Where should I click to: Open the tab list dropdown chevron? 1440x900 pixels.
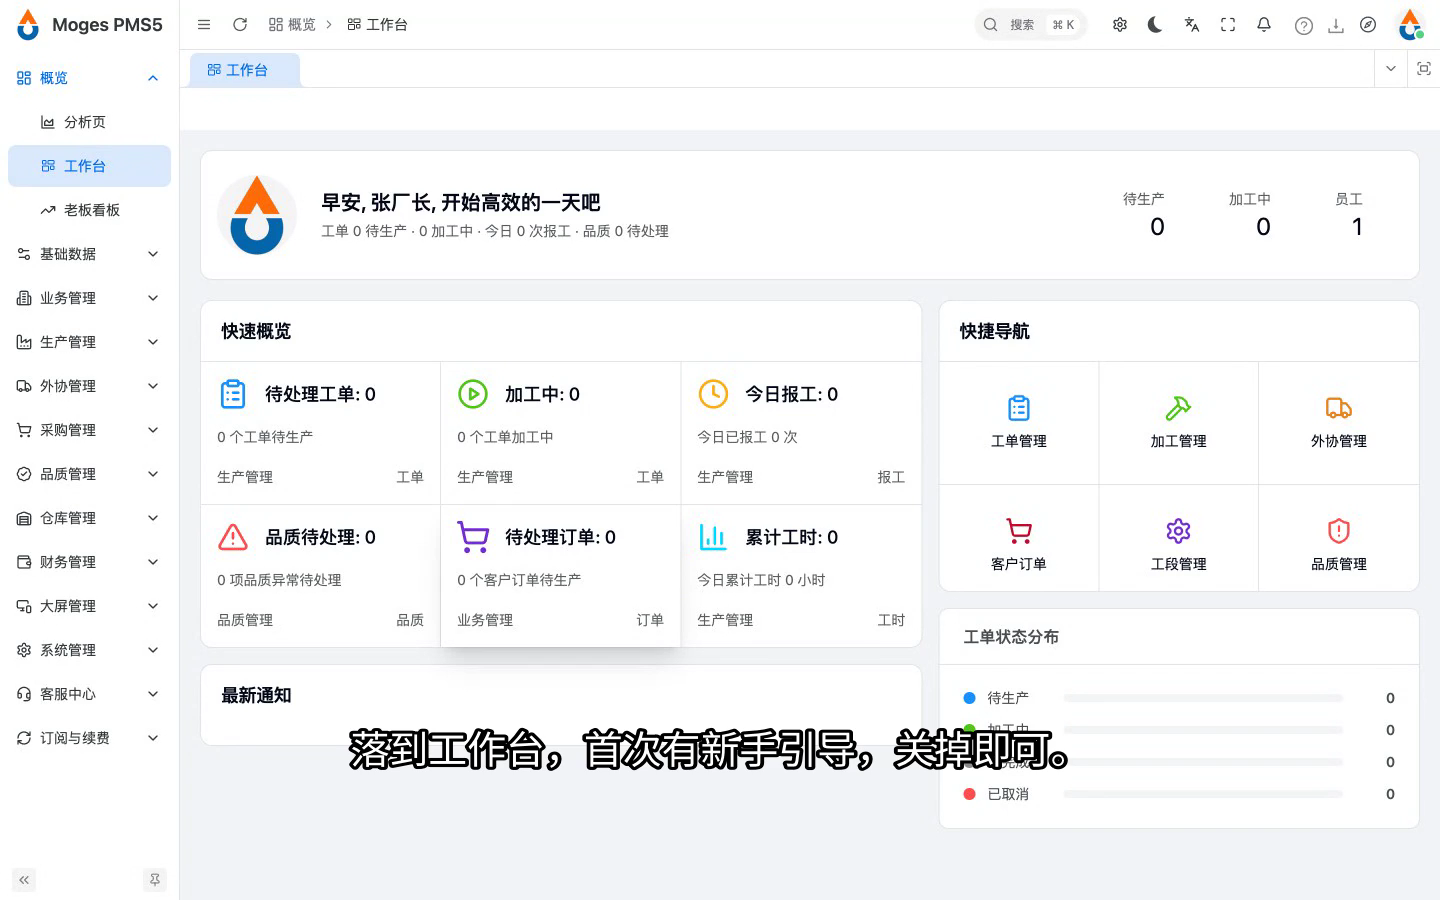coord(1391,69)
